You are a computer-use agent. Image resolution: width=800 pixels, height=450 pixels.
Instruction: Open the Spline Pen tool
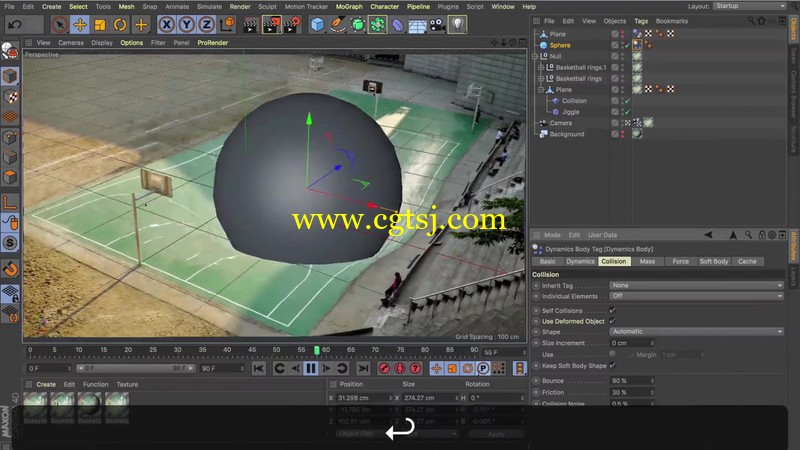pos(338,24)
